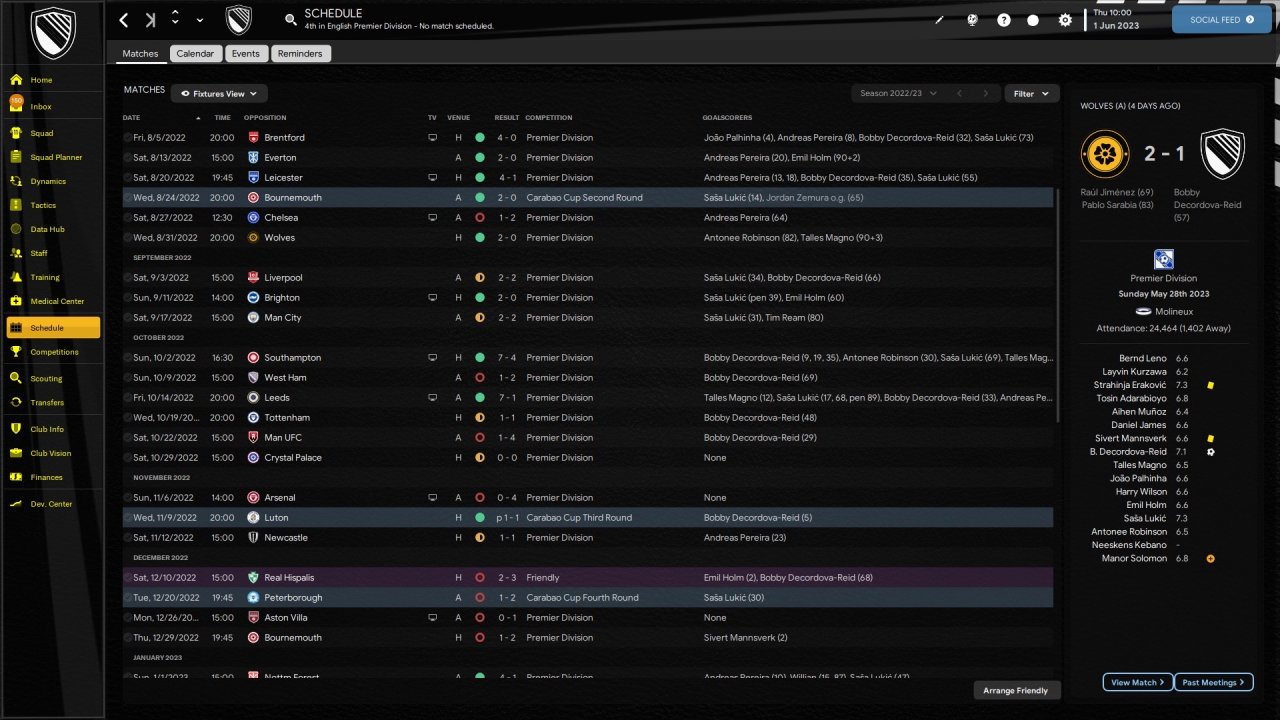Sort by the Competition column header

(549, 118)
